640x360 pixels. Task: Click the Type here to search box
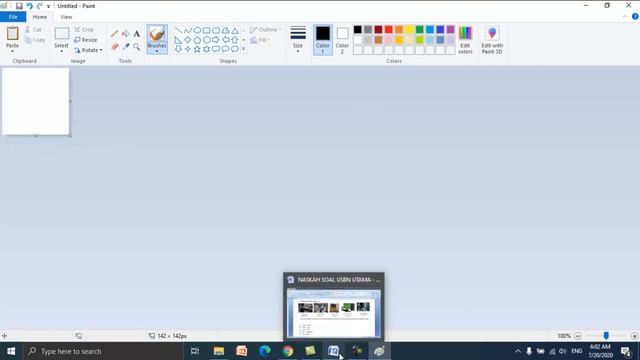tap(103, 351)
